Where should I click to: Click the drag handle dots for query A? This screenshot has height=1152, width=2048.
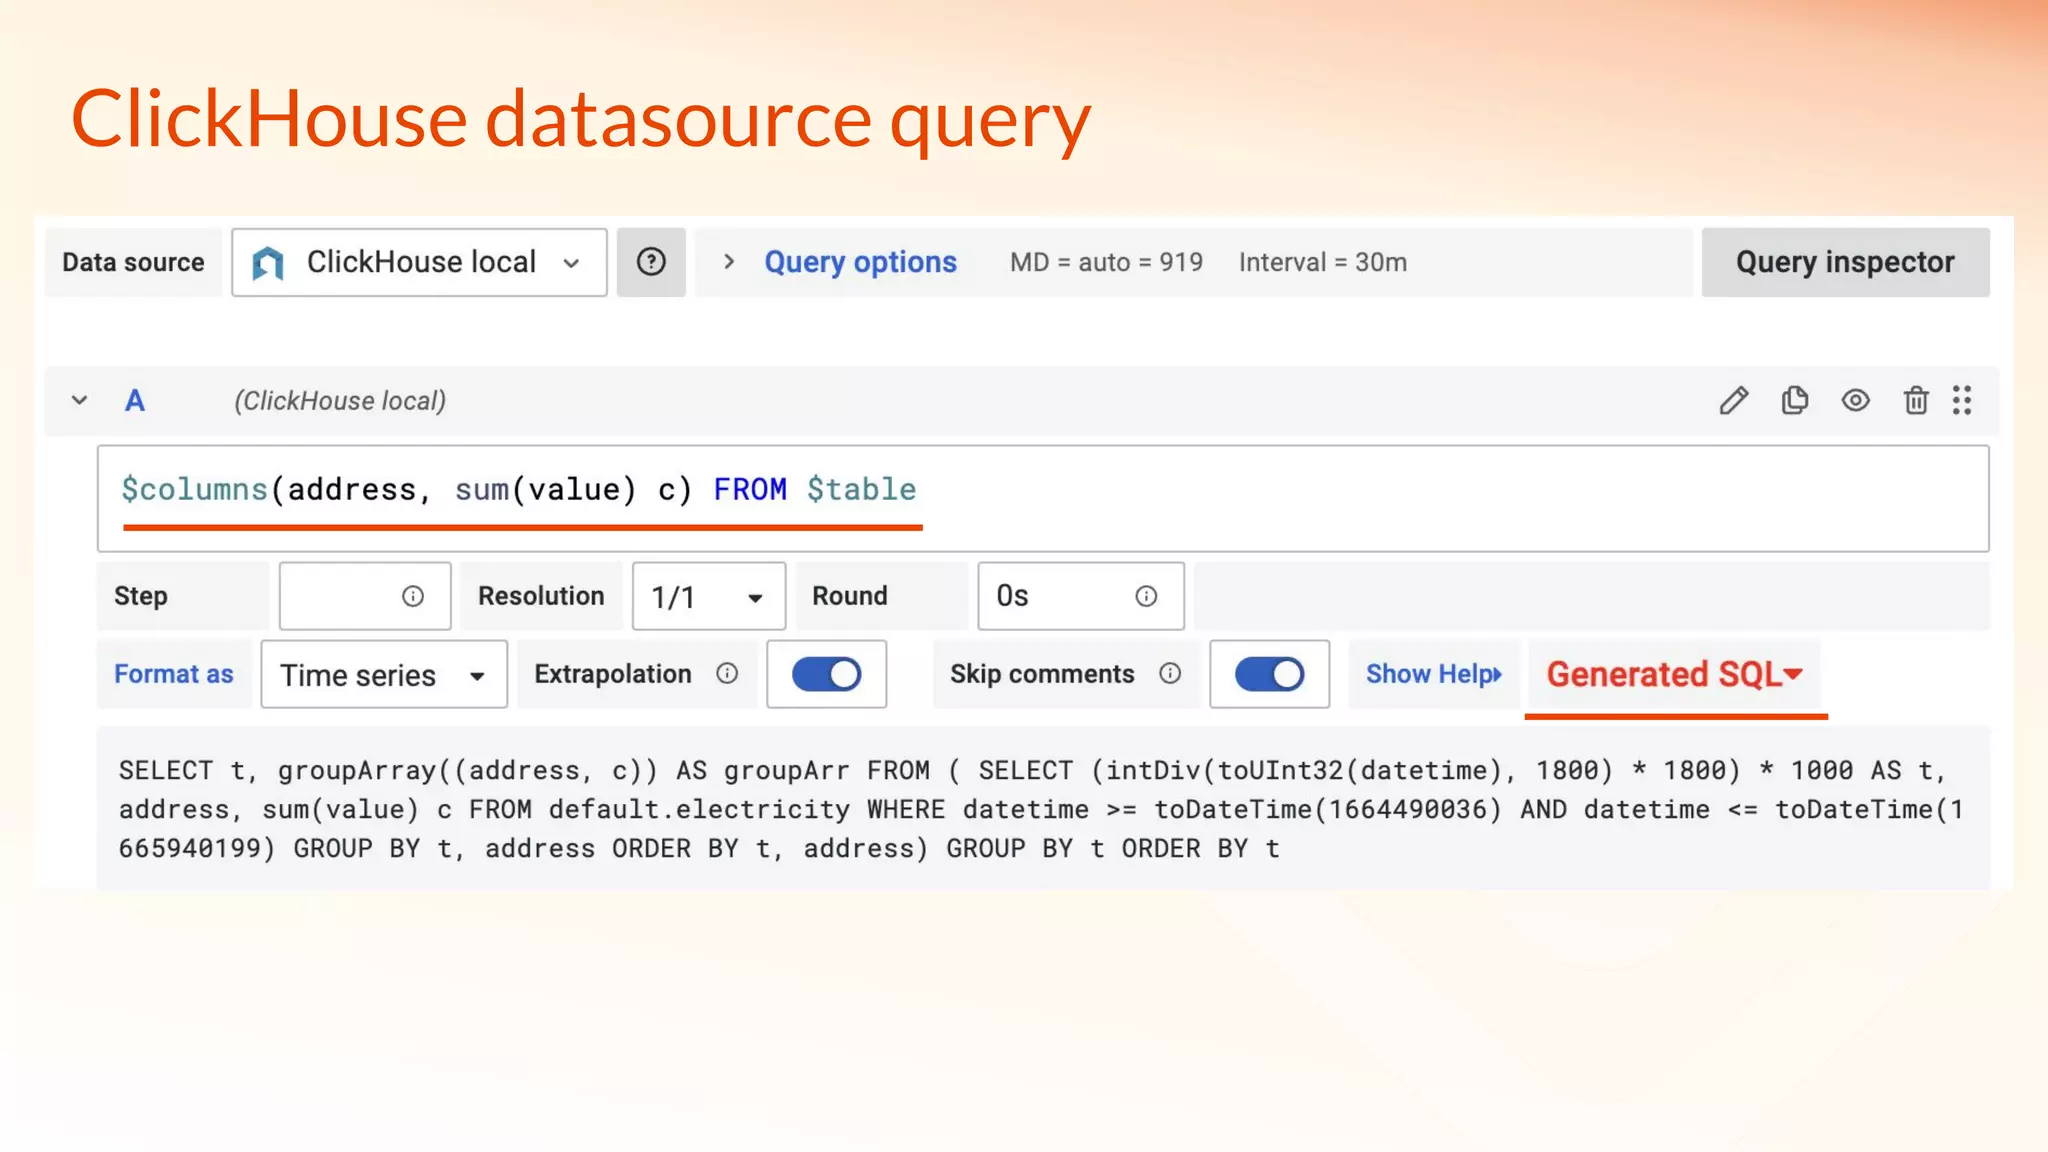(1962, 400)
